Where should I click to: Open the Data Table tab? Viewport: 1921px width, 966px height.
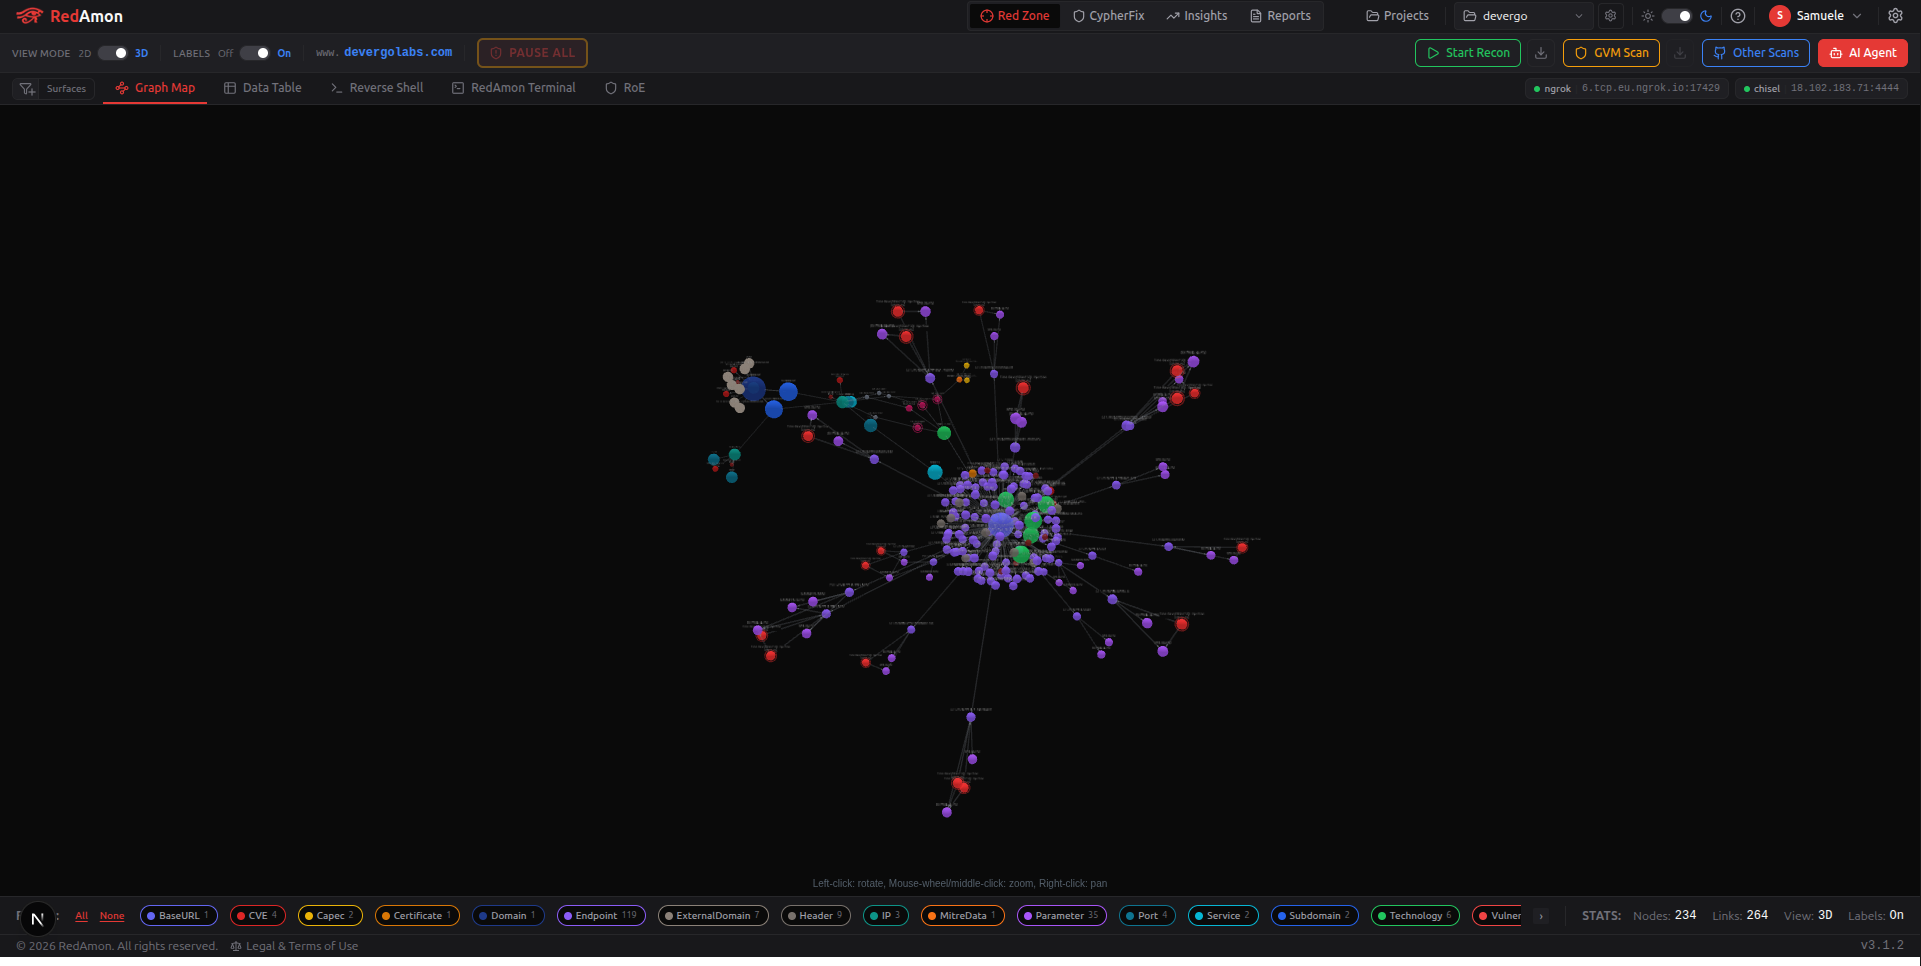[262, 88]
